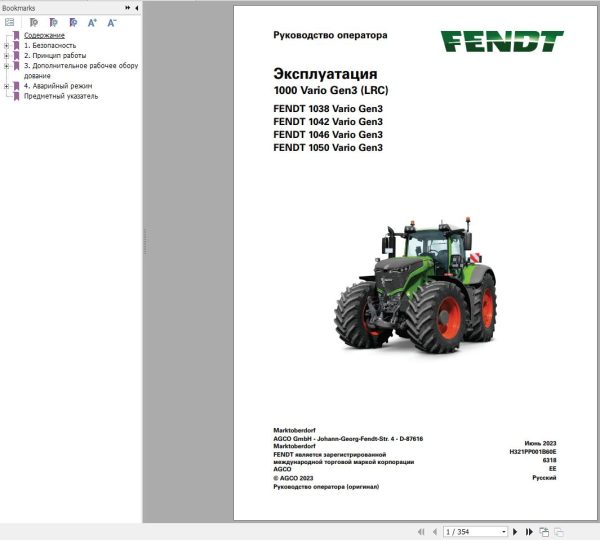The height and width of the screenshot is (540, 600).
Task: Click the Русский language label
Action: (544, 478)
